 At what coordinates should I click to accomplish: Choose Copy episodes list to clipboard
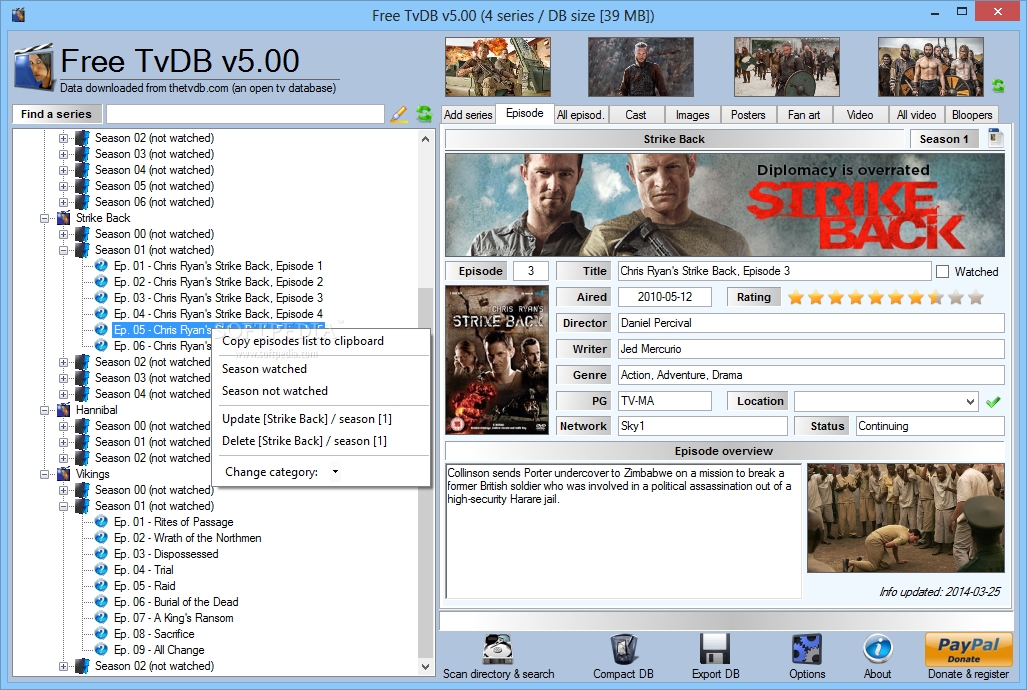point(303,341)
